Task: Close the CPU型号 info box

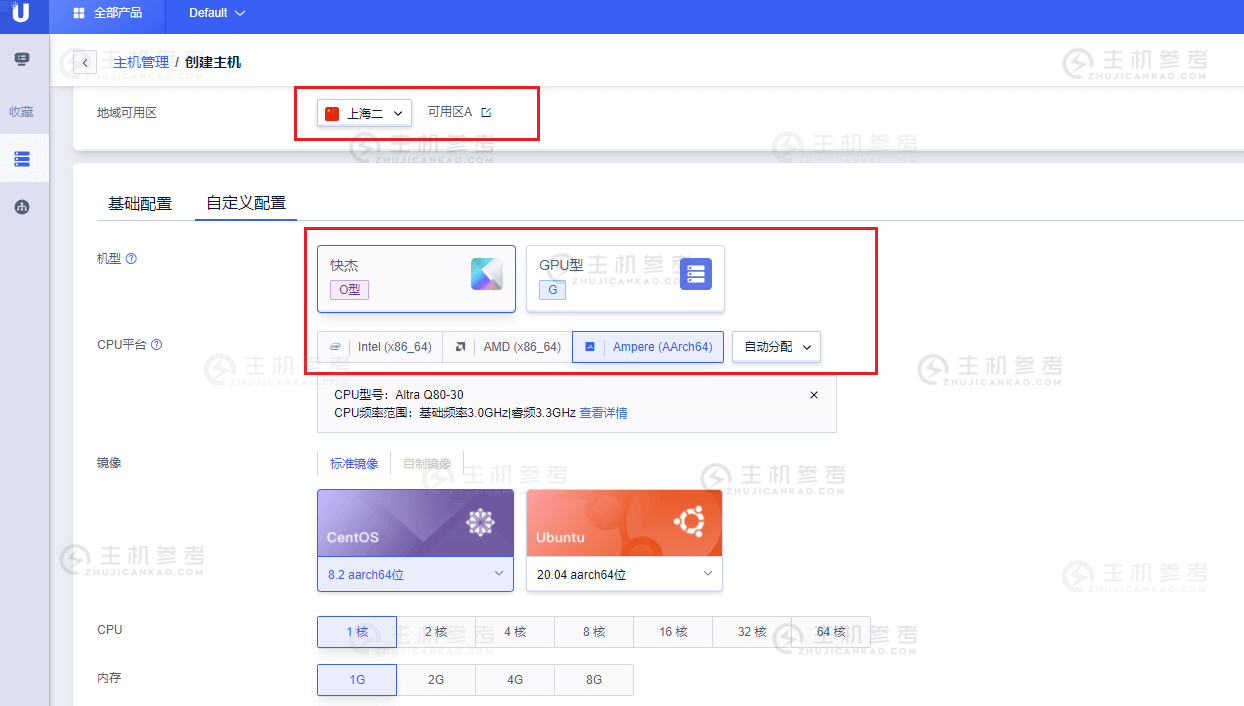Action: click(814, 395)
